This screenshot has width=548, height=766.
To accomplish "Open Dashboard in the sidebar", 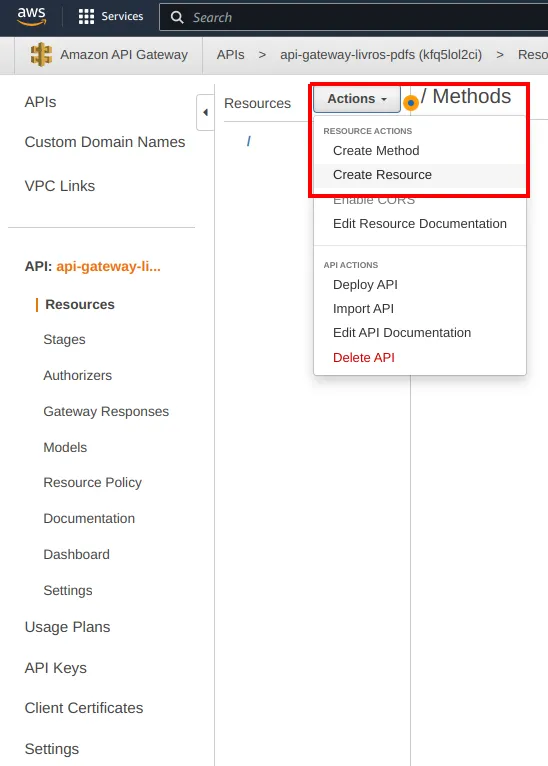I will point(77,554).
